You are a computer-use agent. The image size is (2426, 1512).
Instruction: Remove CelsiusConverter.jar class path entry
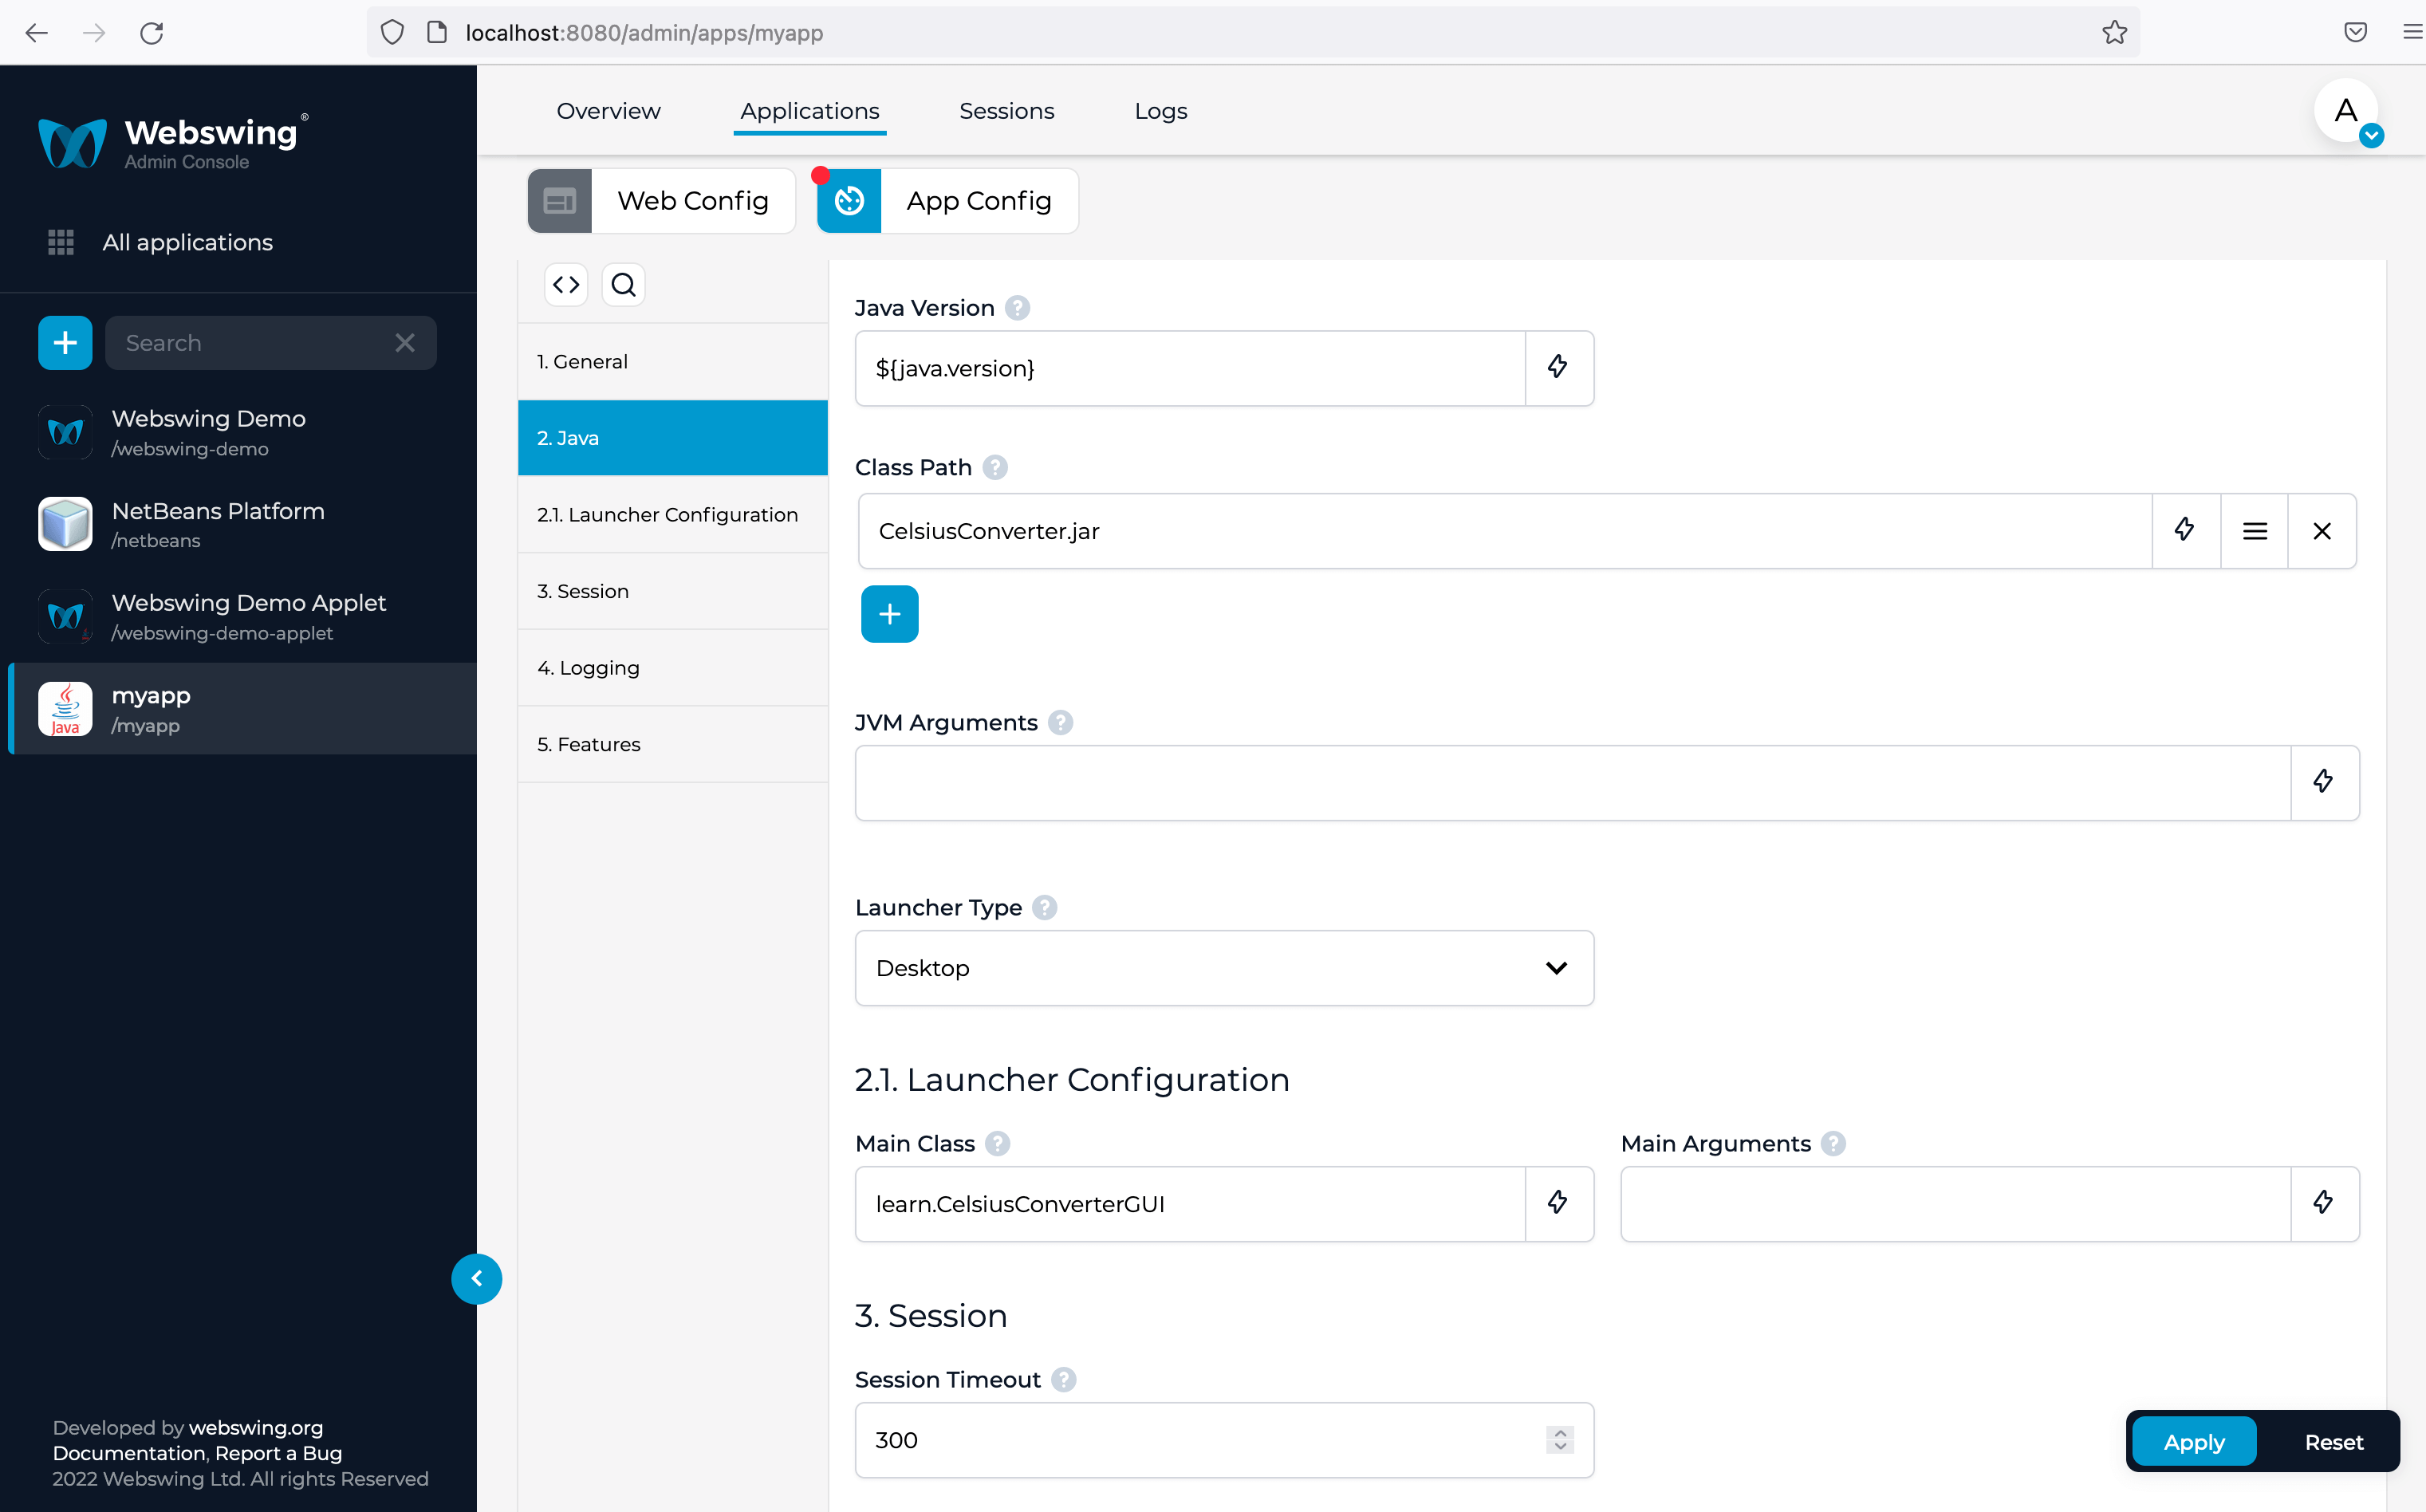coord(2322,531)
